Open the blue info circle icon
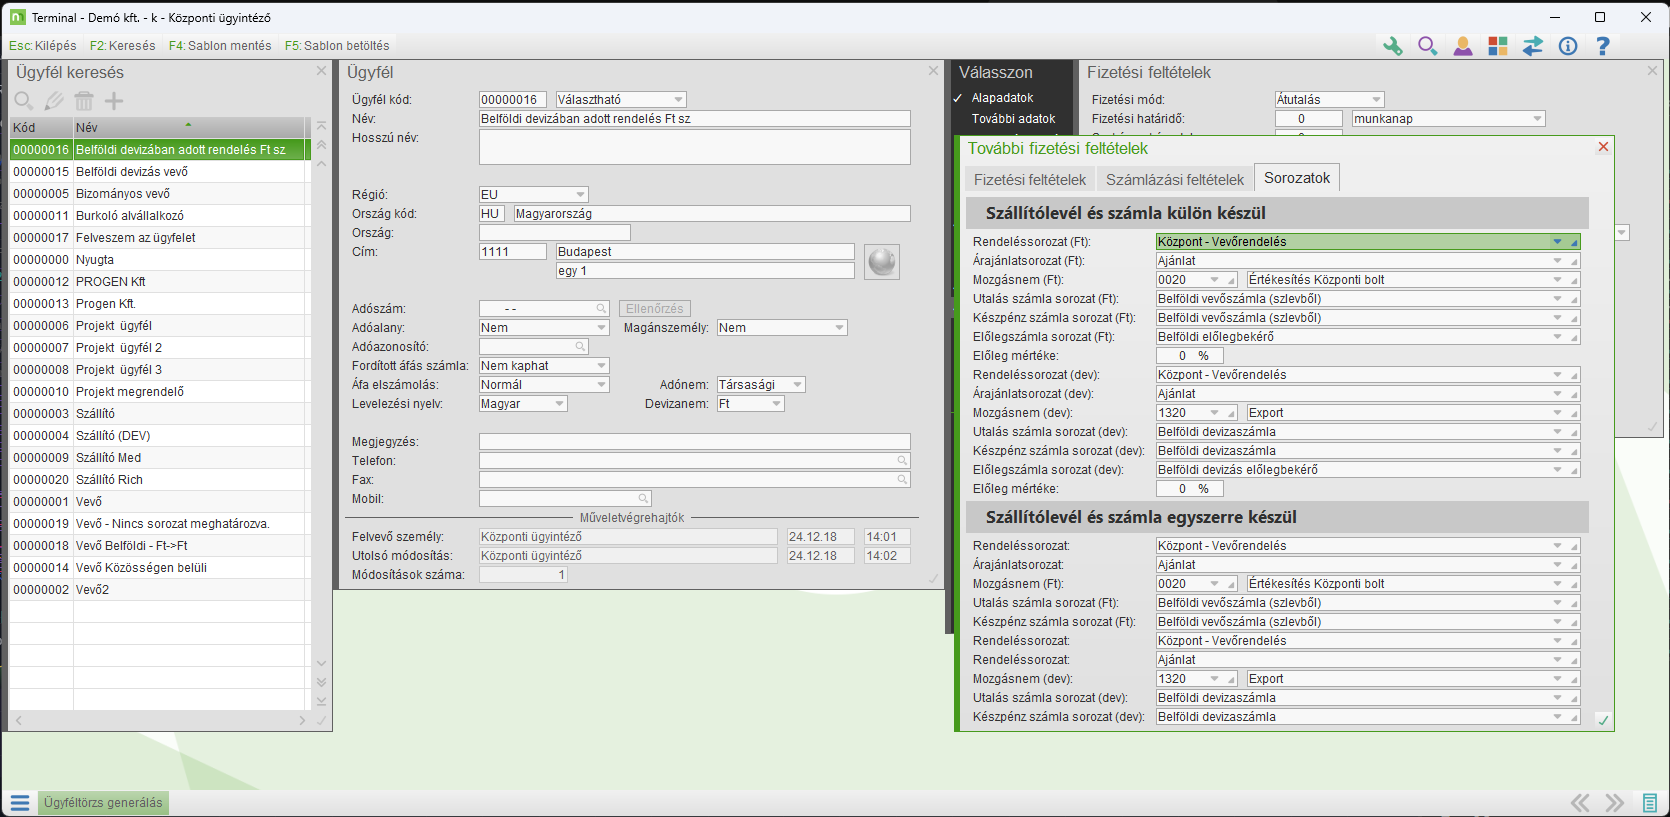Screen dimensions: 1670x817 point(1567,46)
